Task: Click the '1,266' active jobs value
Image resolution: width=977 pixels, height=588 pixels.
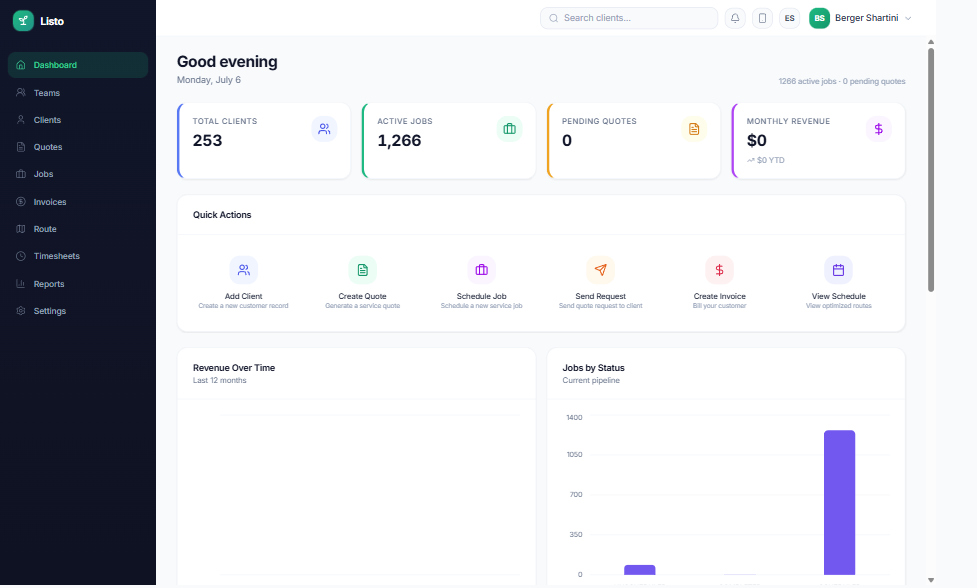Action: point(399,141)
